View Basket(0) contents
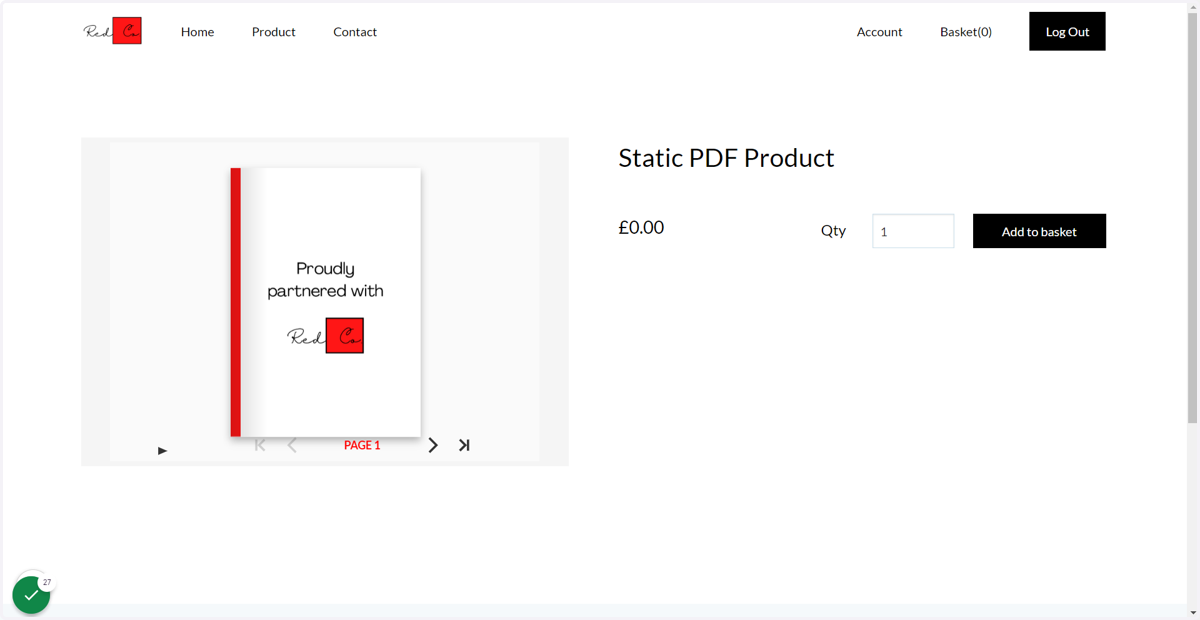The height and width of the screenshot is (620, 1200). coord(966,32)
